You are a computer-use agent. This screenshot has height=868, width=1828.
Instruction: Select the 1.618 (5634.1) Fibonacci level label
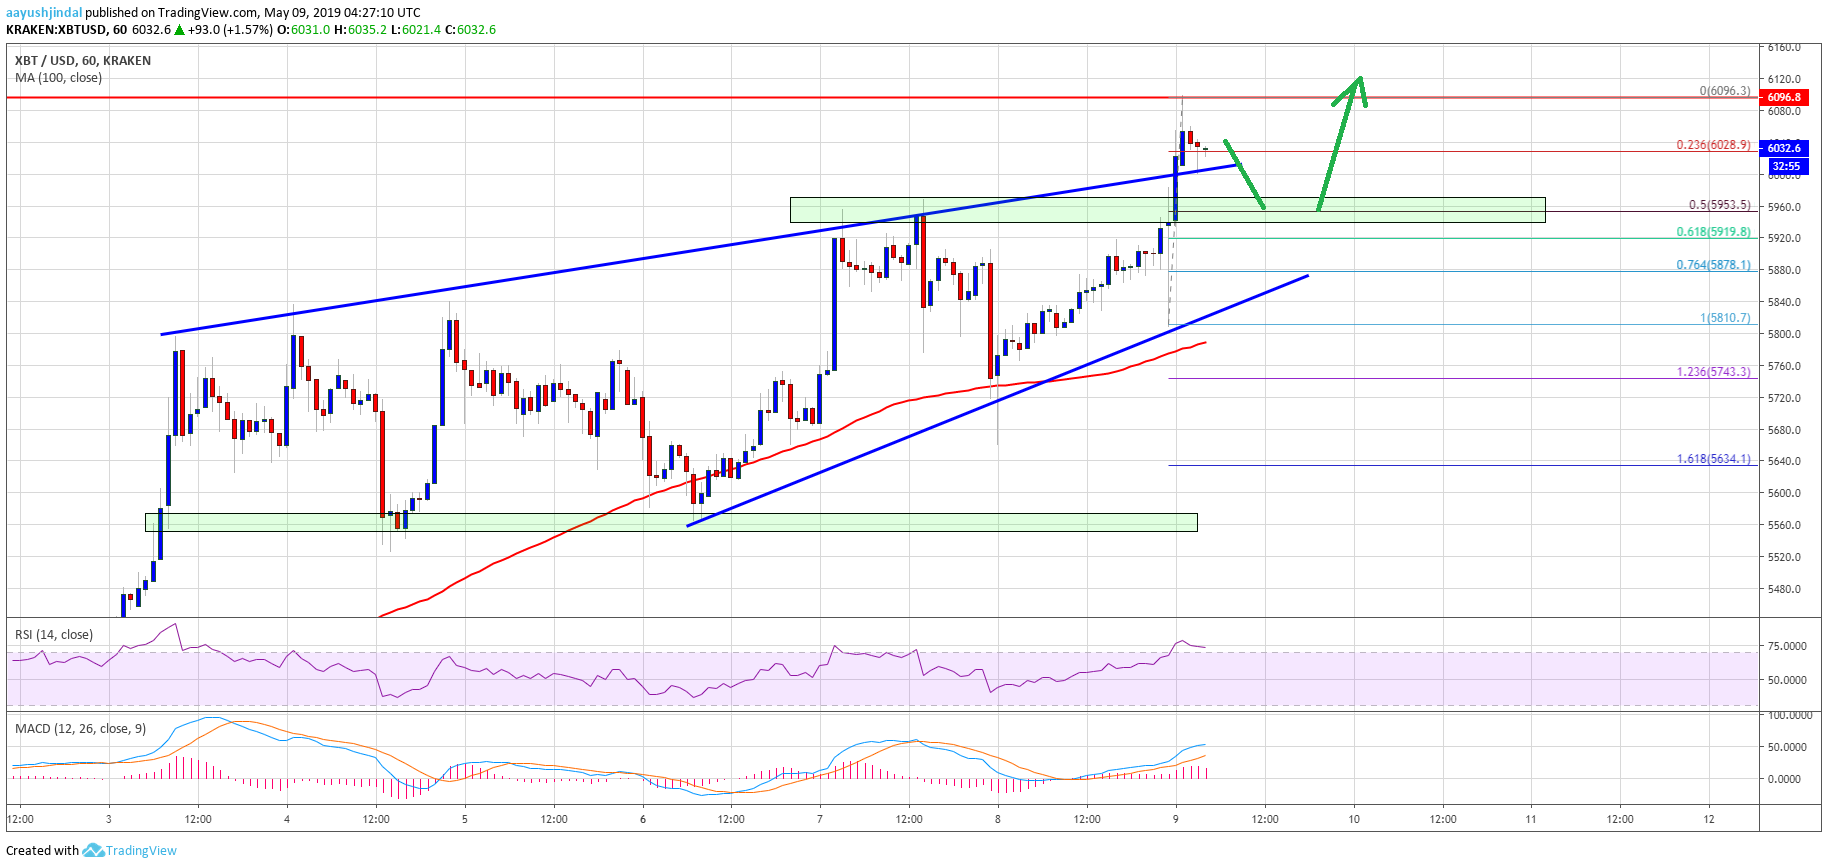coord(1713,459)
